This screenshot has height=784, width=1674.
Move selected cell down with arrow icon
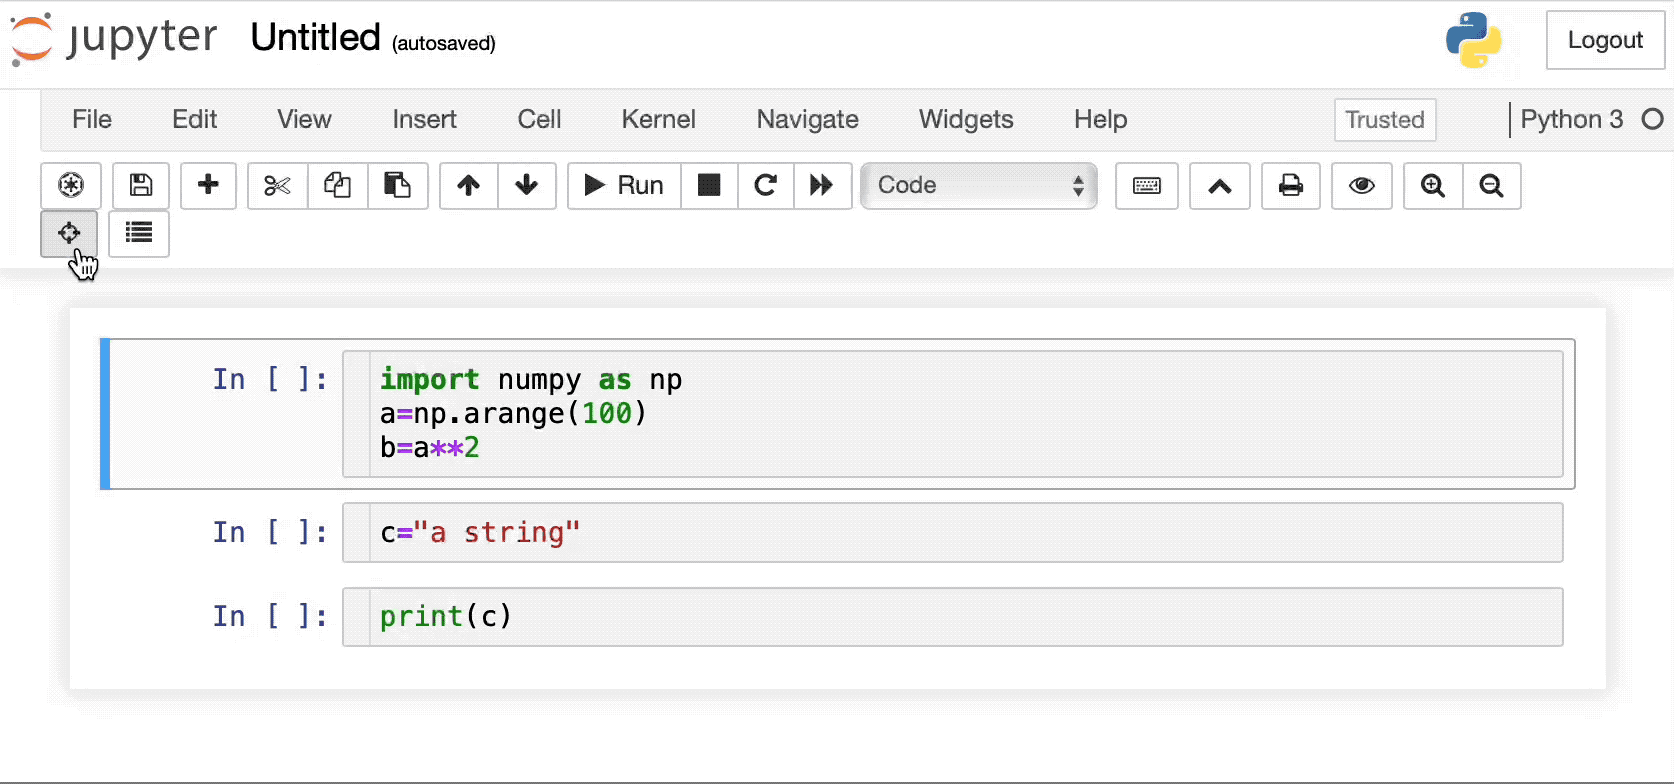(527, 185)
